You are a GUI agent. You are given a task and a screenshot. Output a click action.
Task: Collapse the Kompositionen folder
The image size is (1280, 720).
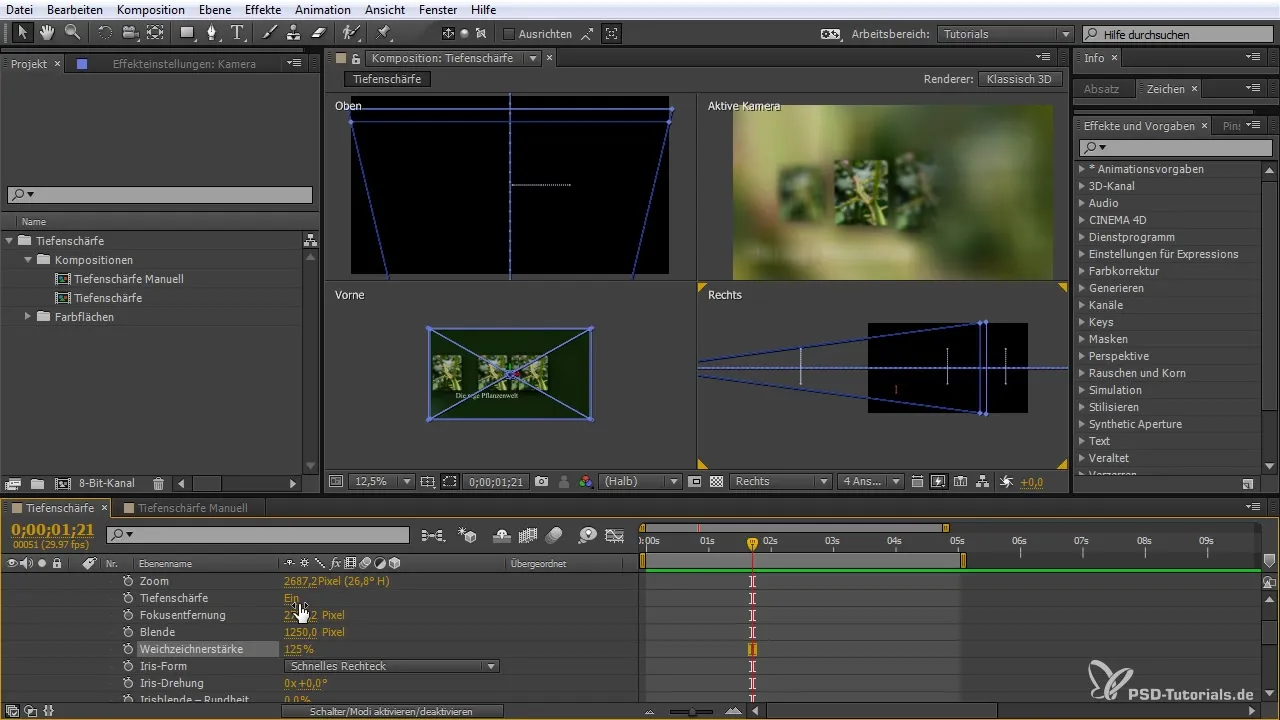28,260
